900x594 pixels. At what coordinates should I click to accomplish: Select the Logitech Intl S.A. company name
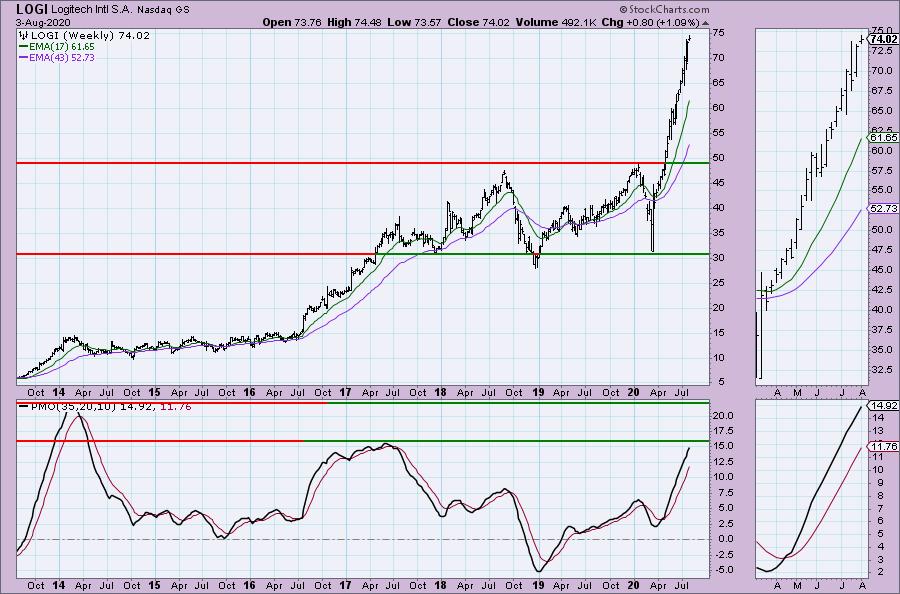[92, 10]
